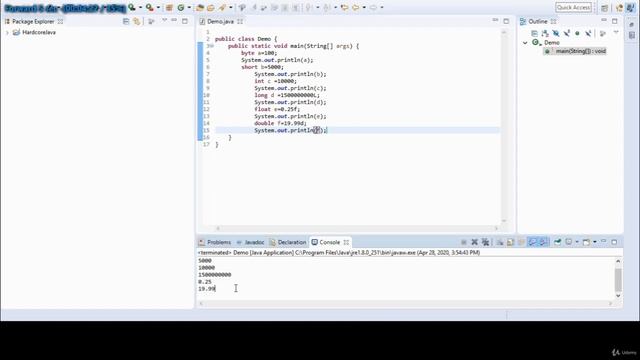The image size is (640, 360).
Task: Toggle Hide Fields in Outline toolbar
Action: pyautogui.click(x=556, y=33)
